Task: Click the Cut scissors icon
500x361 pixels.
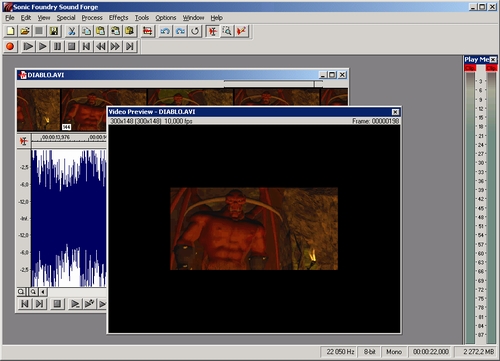Action: point(72,31)
